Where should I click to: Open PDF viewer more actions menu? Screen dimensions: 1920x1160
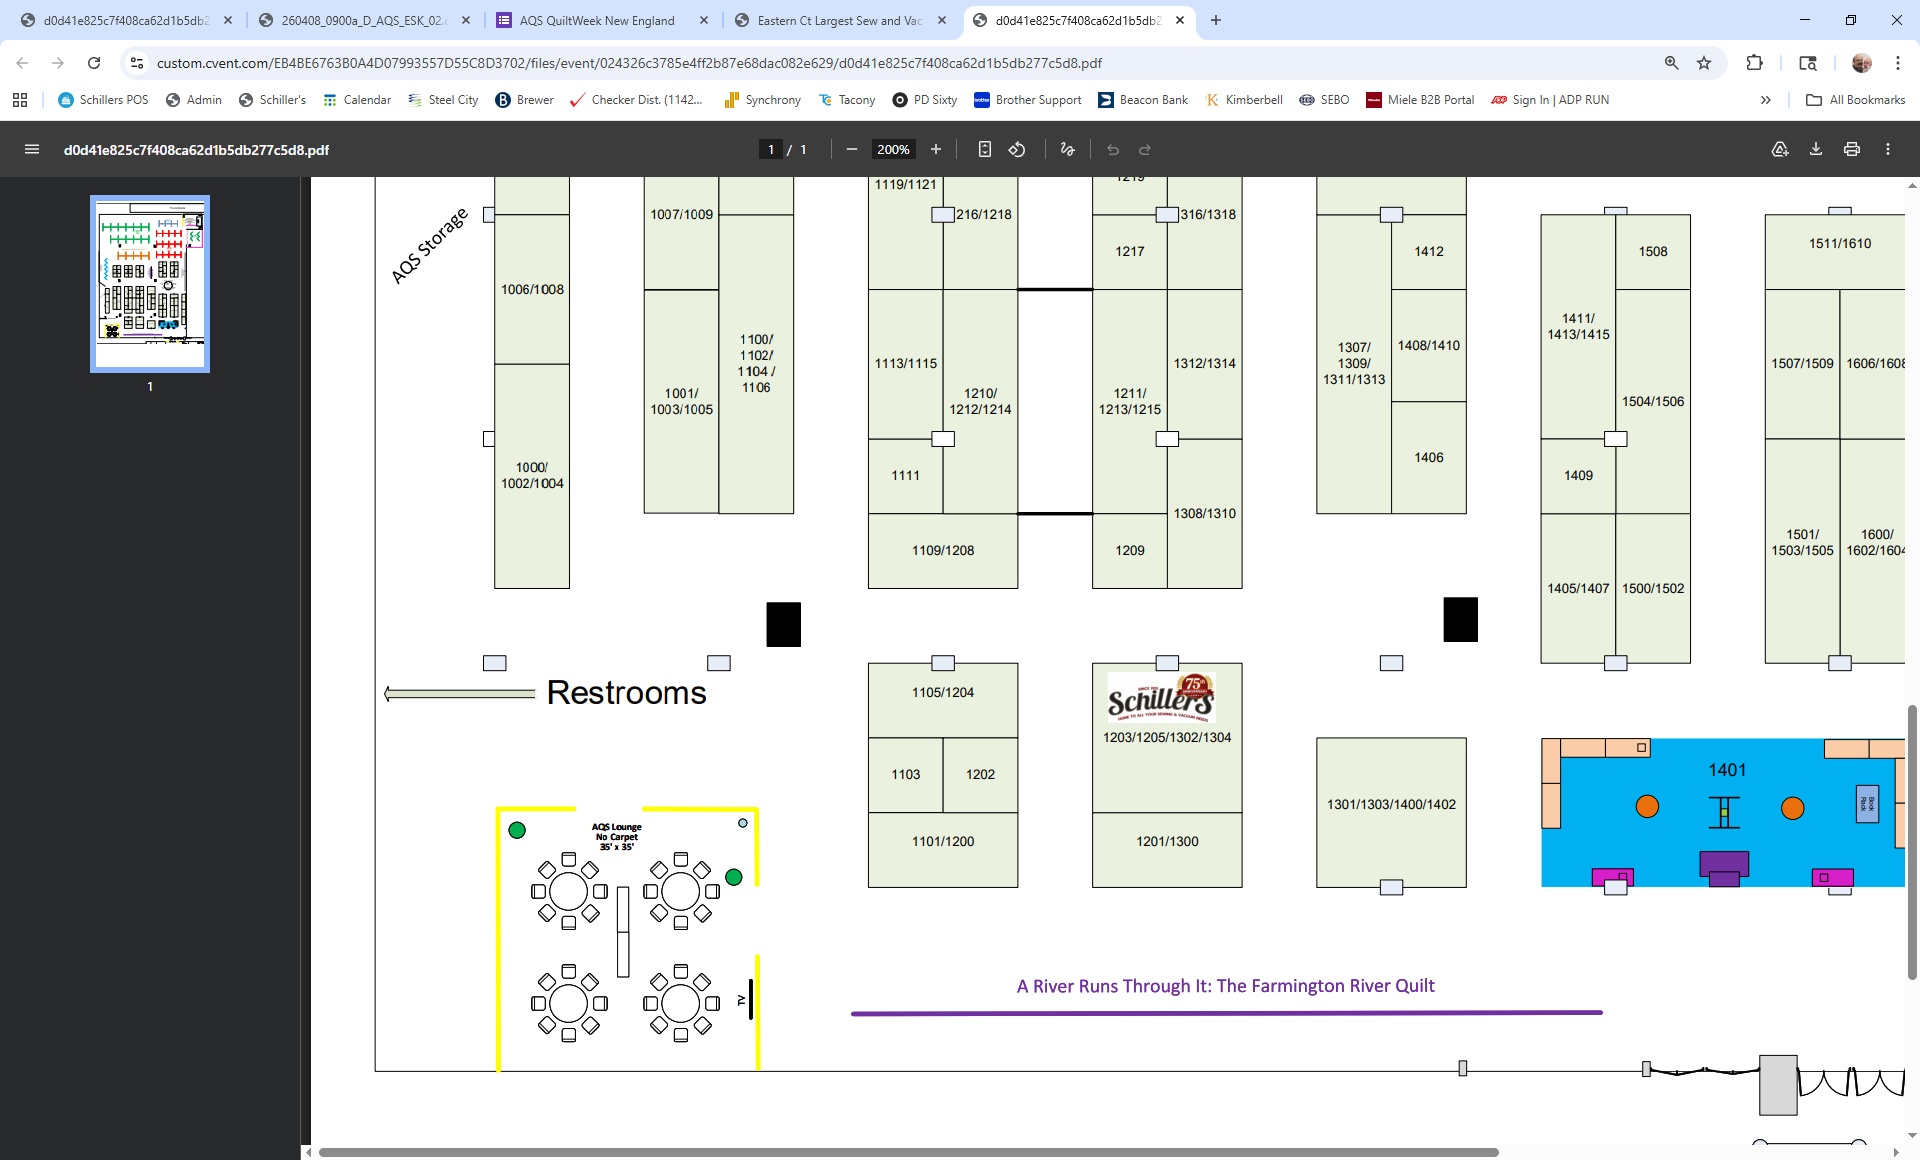point(1887,150)
